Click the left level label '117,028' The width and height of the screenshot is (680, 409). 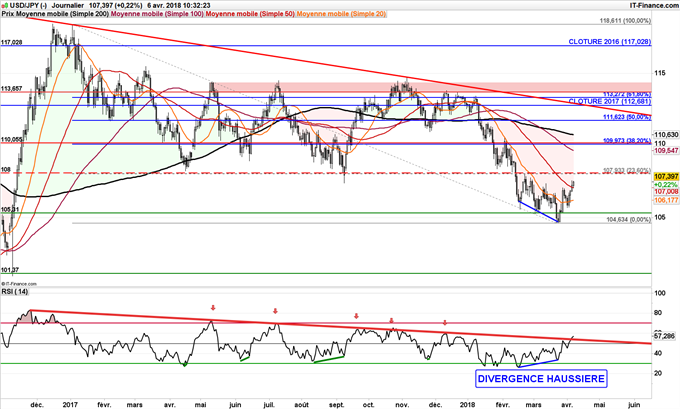[x=11, y=43]
